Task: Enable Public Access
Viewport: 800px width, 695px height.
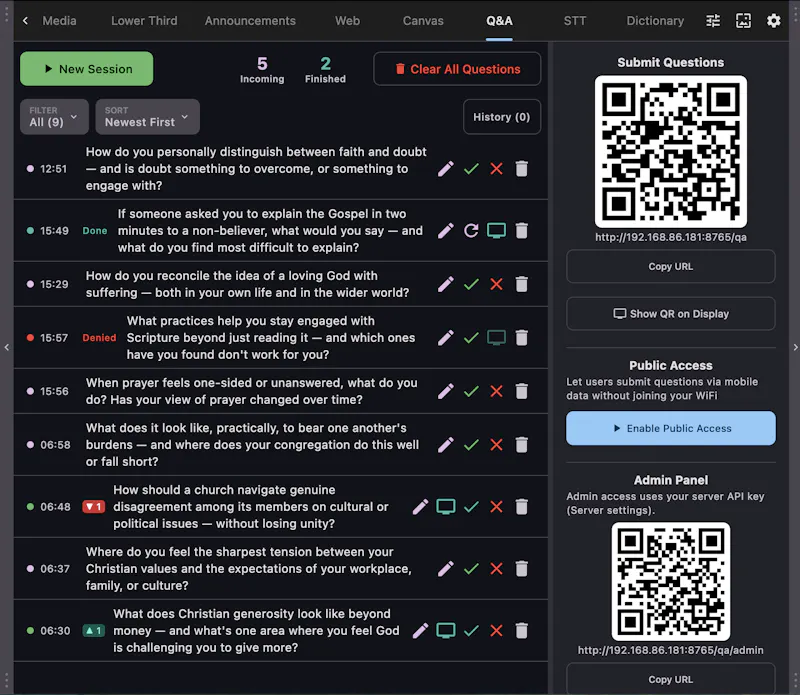Action: (x=670, y=429)
